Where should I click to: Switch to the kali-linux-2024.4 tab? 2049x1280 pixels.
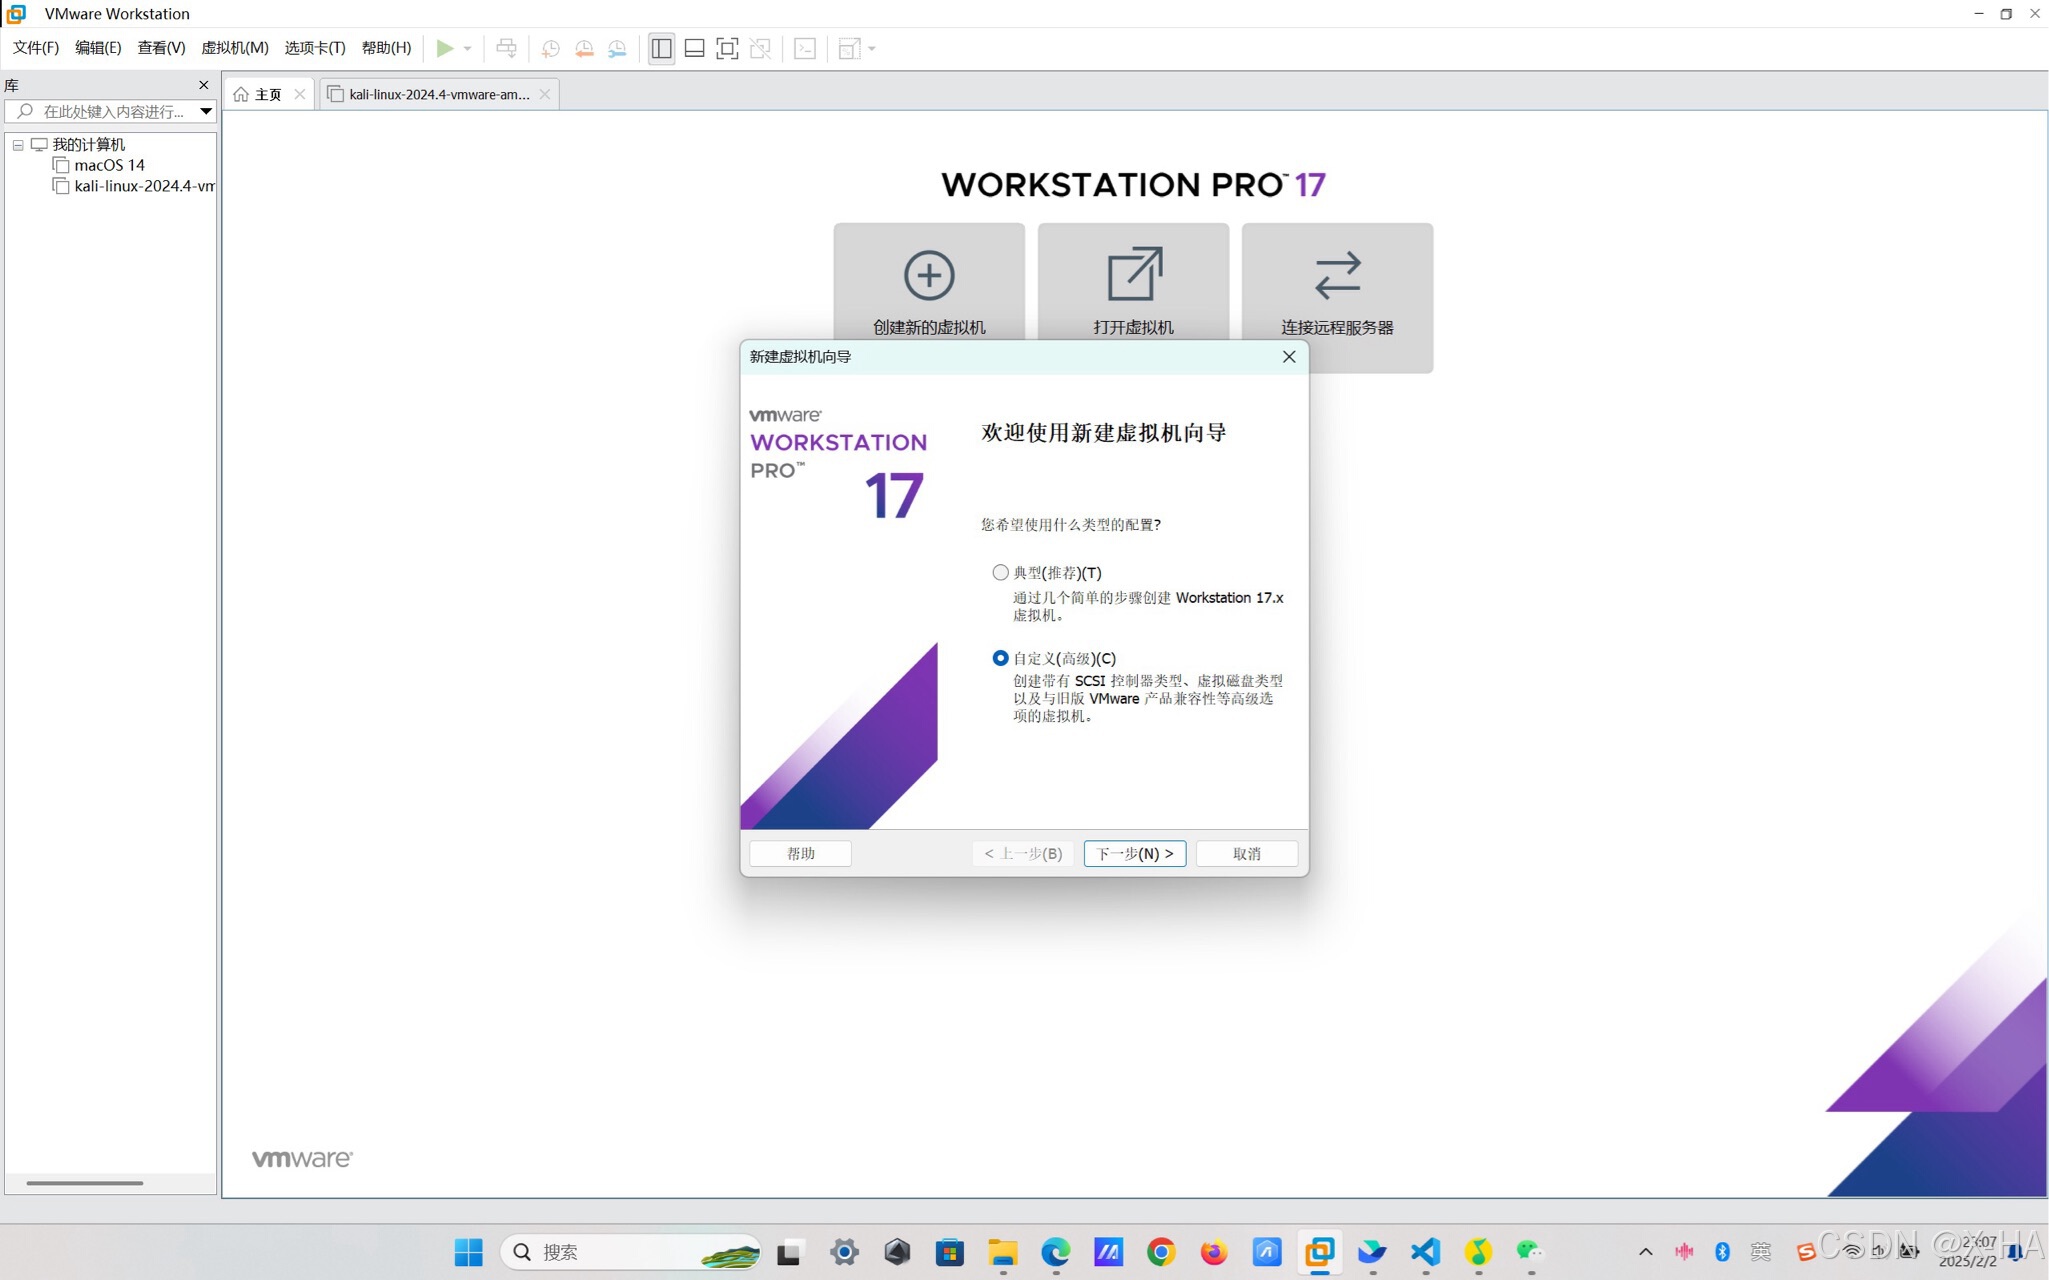pyautogui.click(x=438, y=94)
